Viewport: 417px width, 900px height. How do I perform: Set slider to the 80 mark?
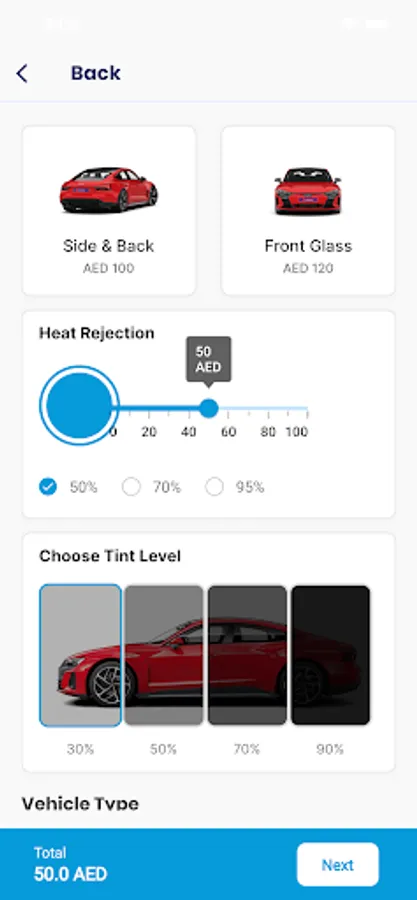pos(268,409)
